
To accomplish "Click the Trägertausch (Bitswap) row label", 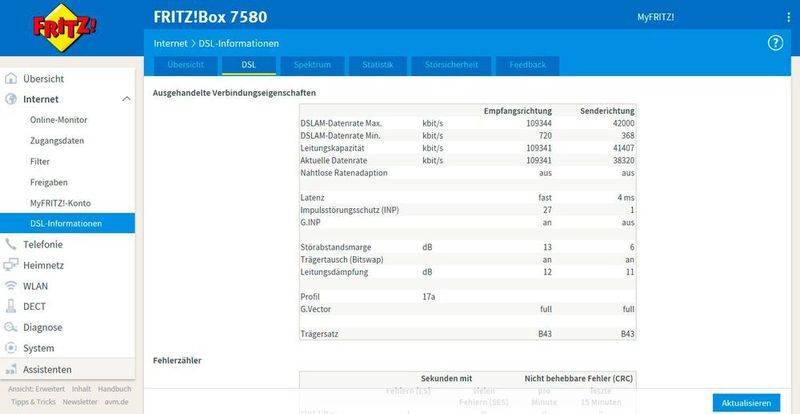I will point(342,259).
